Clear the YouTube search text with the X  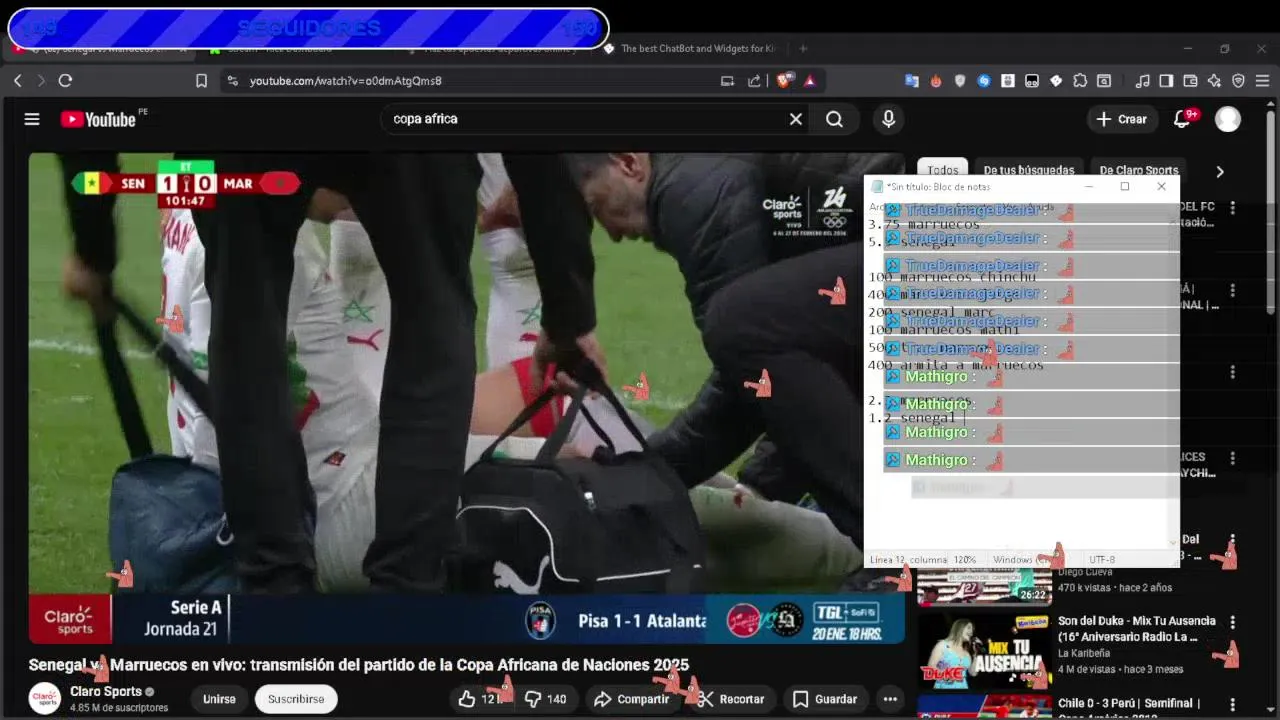pos(796,119)
